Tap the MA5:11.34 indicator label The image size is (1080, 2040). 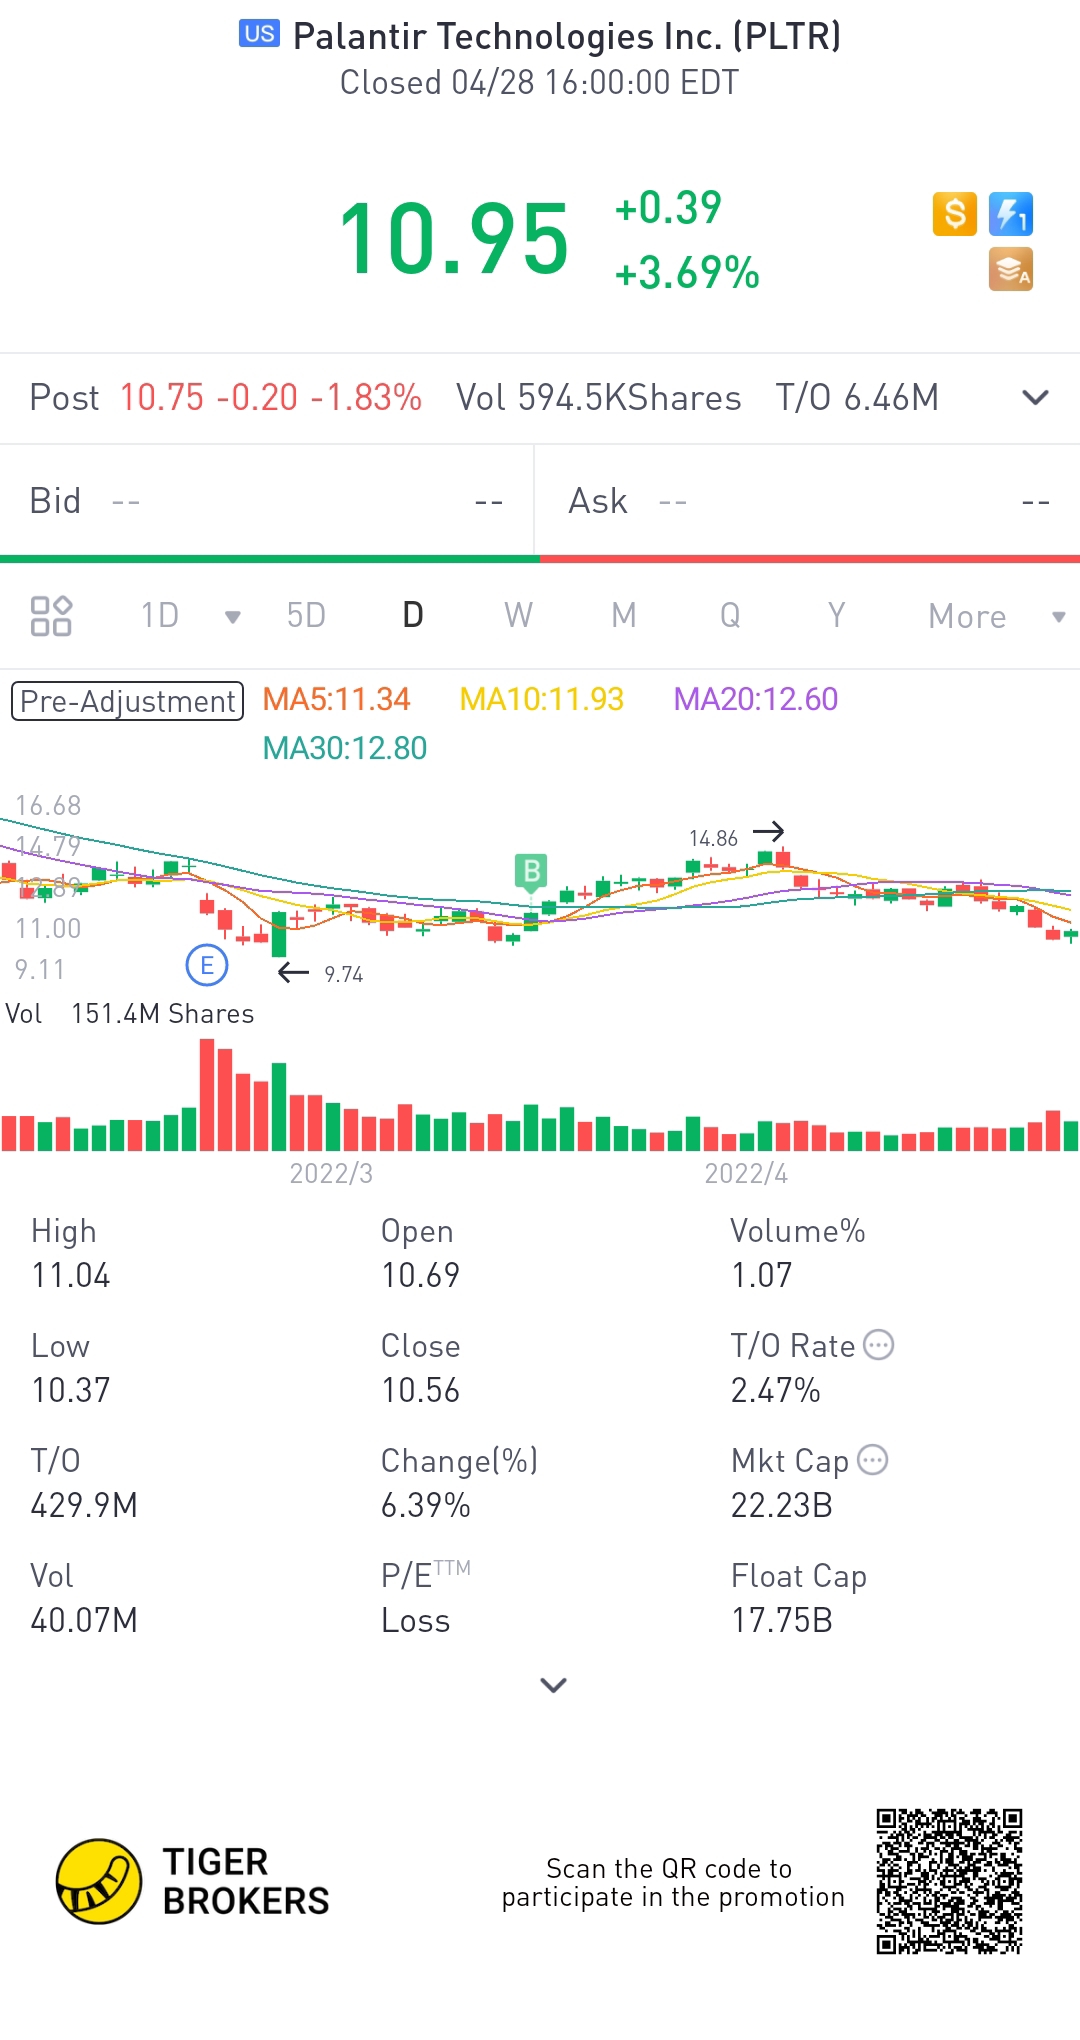tap(336, 699)
